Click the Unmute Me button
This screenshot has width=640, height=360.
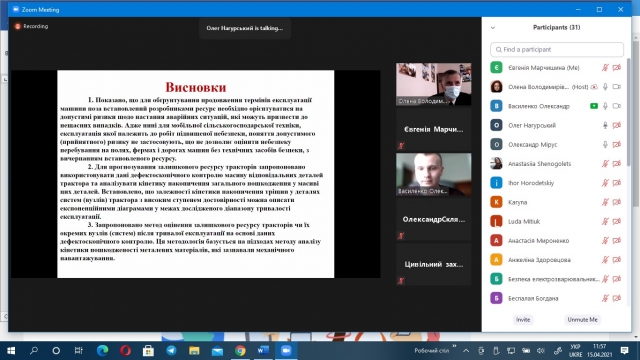pyautogui.click(x=582, y=320)
